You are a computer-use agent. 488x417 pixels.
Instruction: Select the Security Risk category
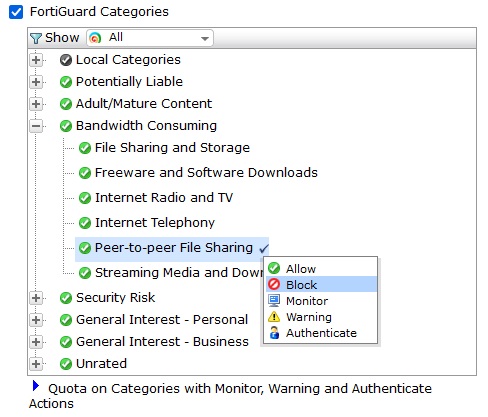(116, 298)
